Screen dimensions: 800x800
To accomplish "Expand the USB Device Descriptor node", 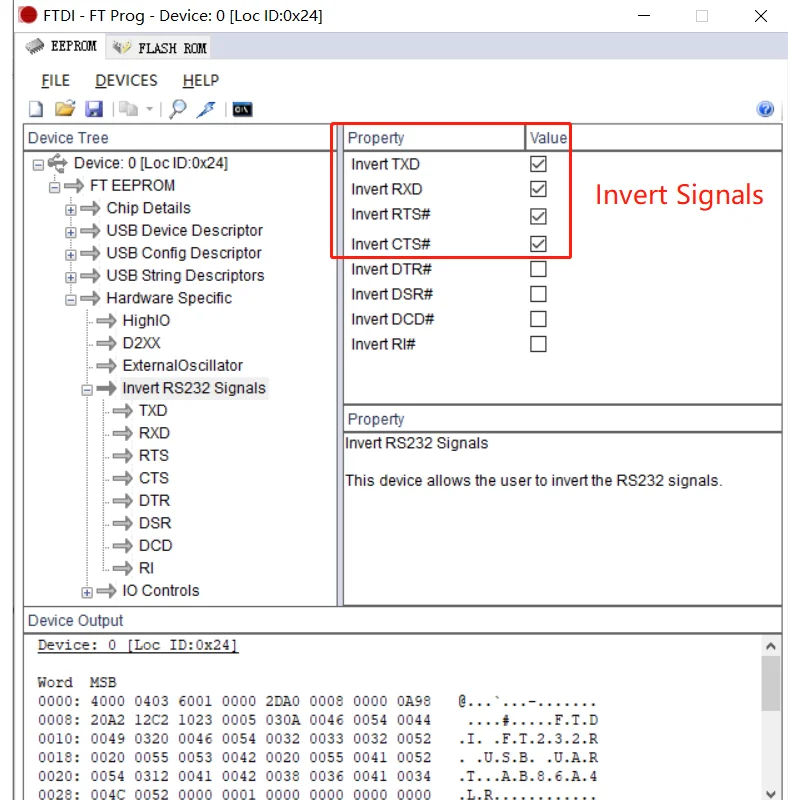I will click(x=71, y=232).
